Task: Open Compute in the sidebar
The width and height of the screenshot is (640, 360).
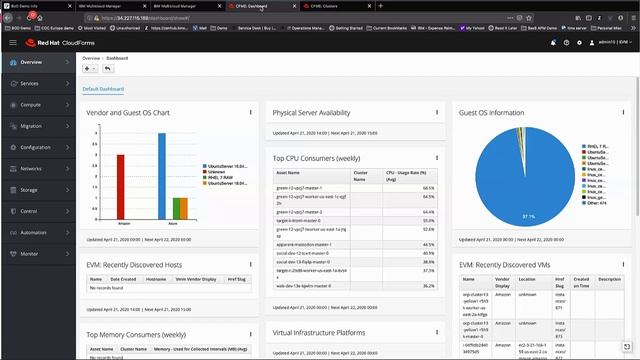Action: (x=39, y=105)
